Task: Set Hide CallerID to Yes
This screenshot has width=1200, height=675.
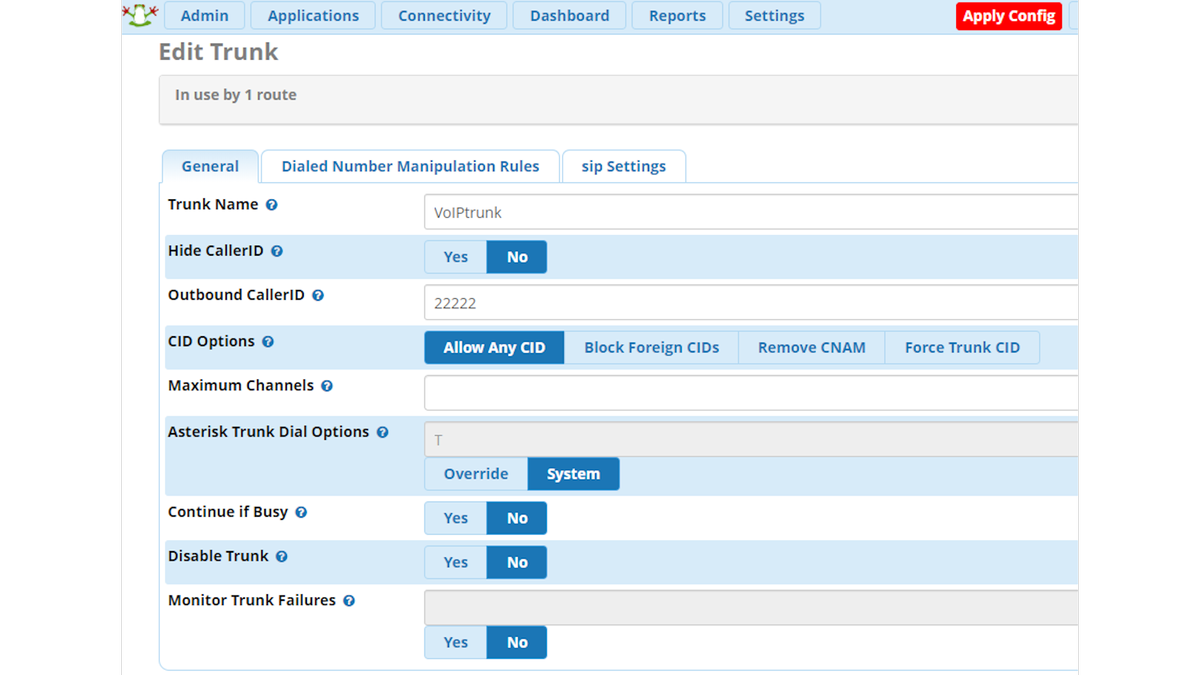Action: [x=455, y=256]
